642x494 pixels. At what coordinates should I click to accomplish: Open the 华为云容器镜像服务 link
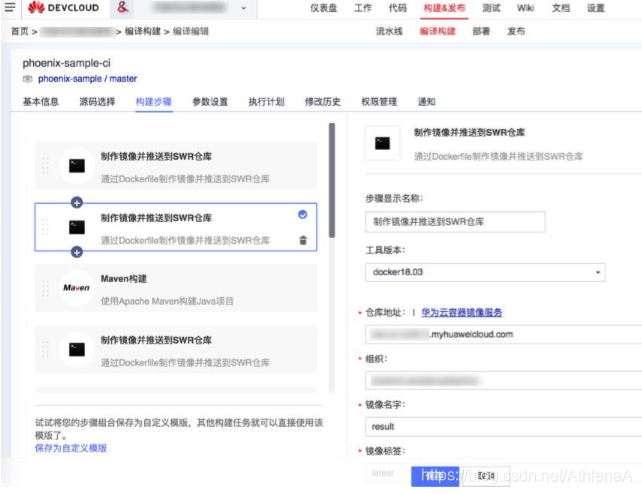[462, 313]
